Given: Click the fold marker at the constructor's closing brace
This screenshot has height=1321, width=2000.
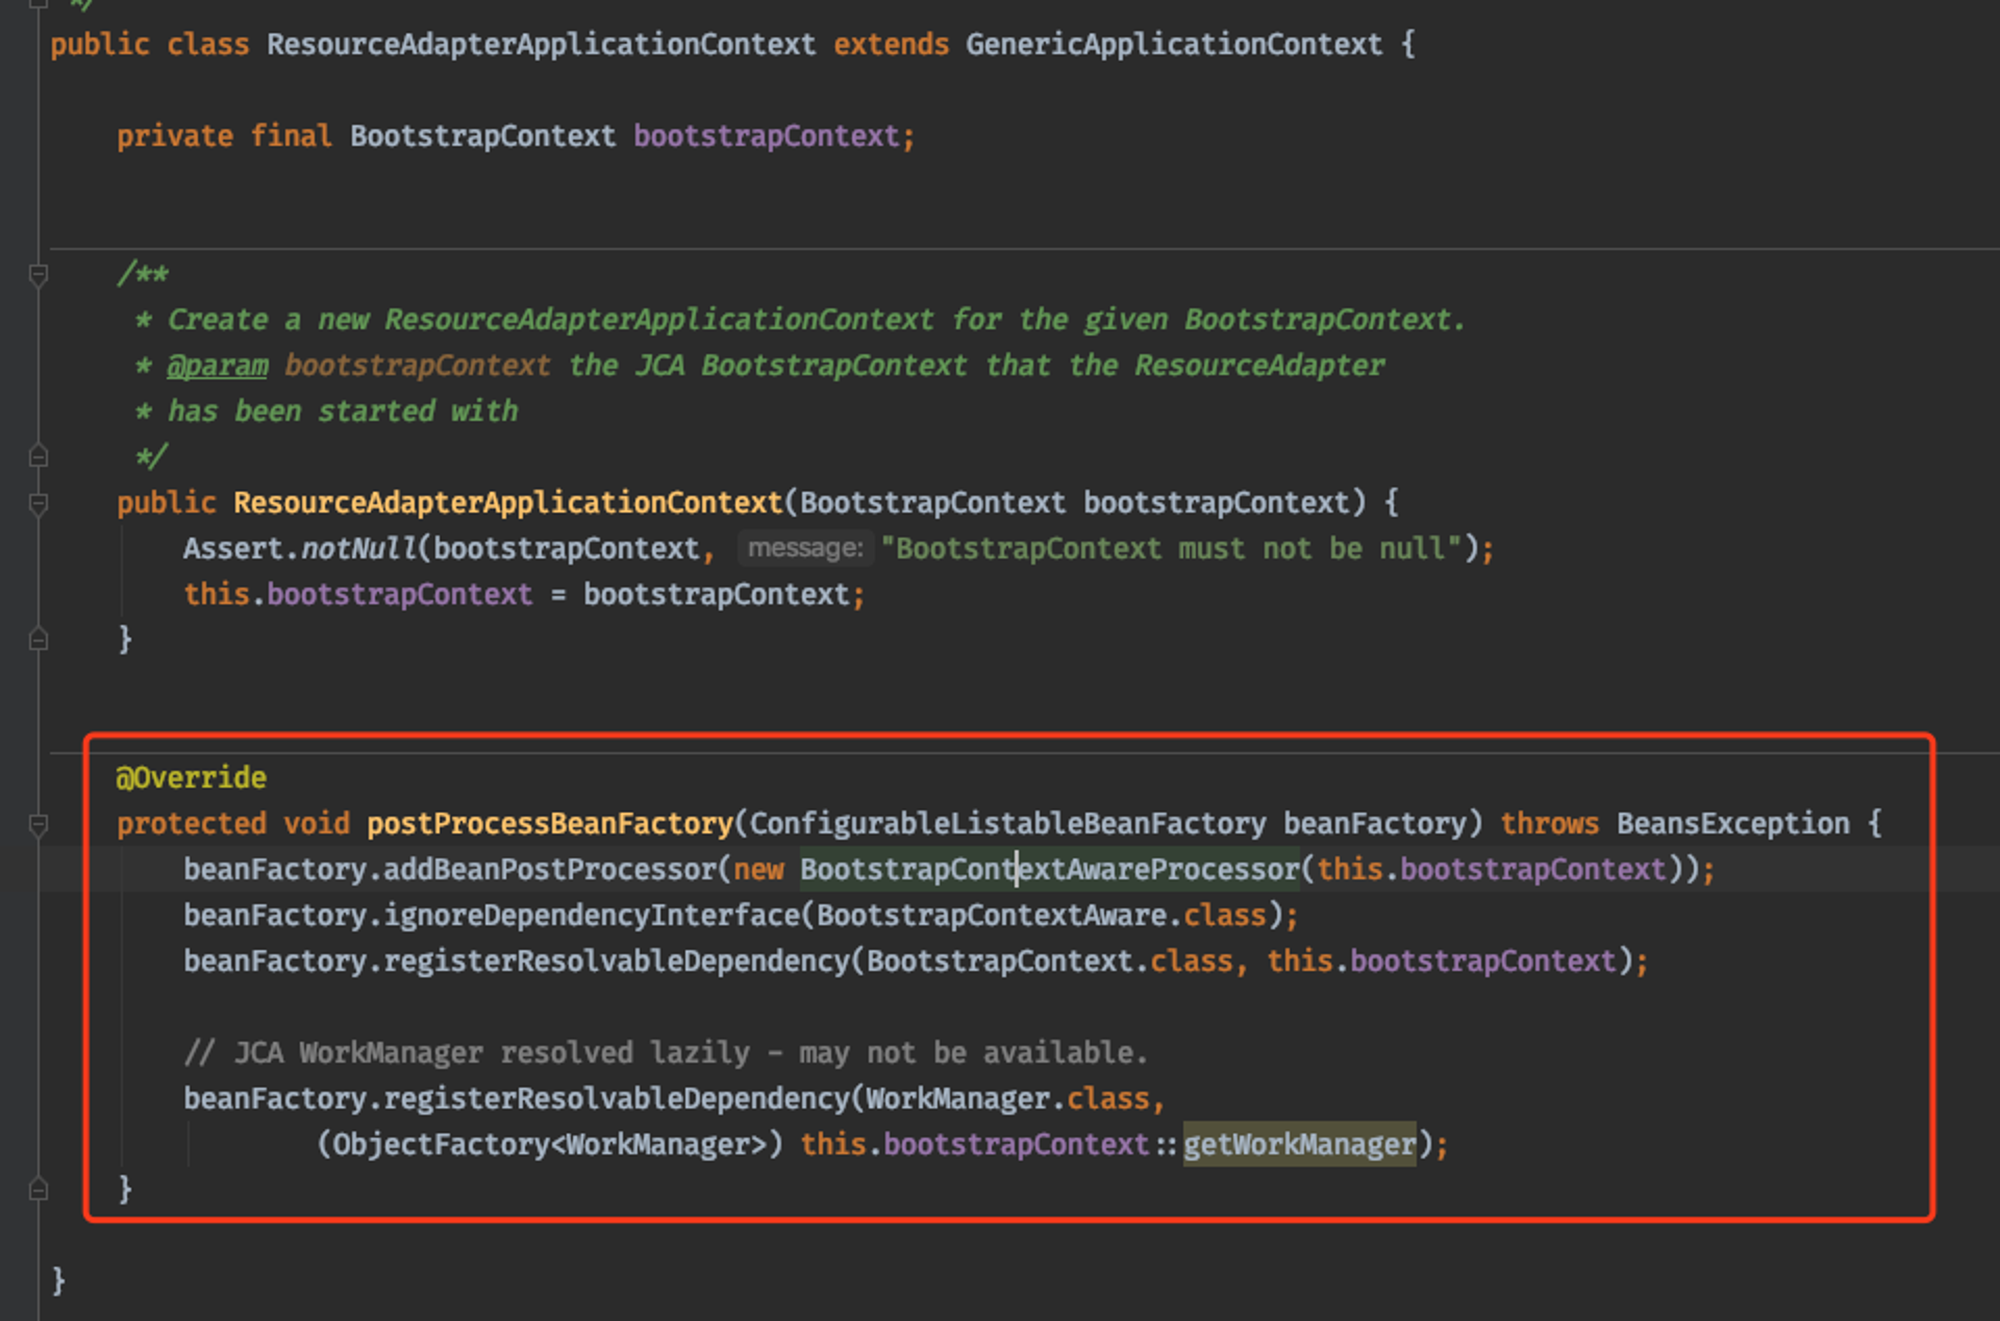Looking at the screenshot, I should [38, 639].
